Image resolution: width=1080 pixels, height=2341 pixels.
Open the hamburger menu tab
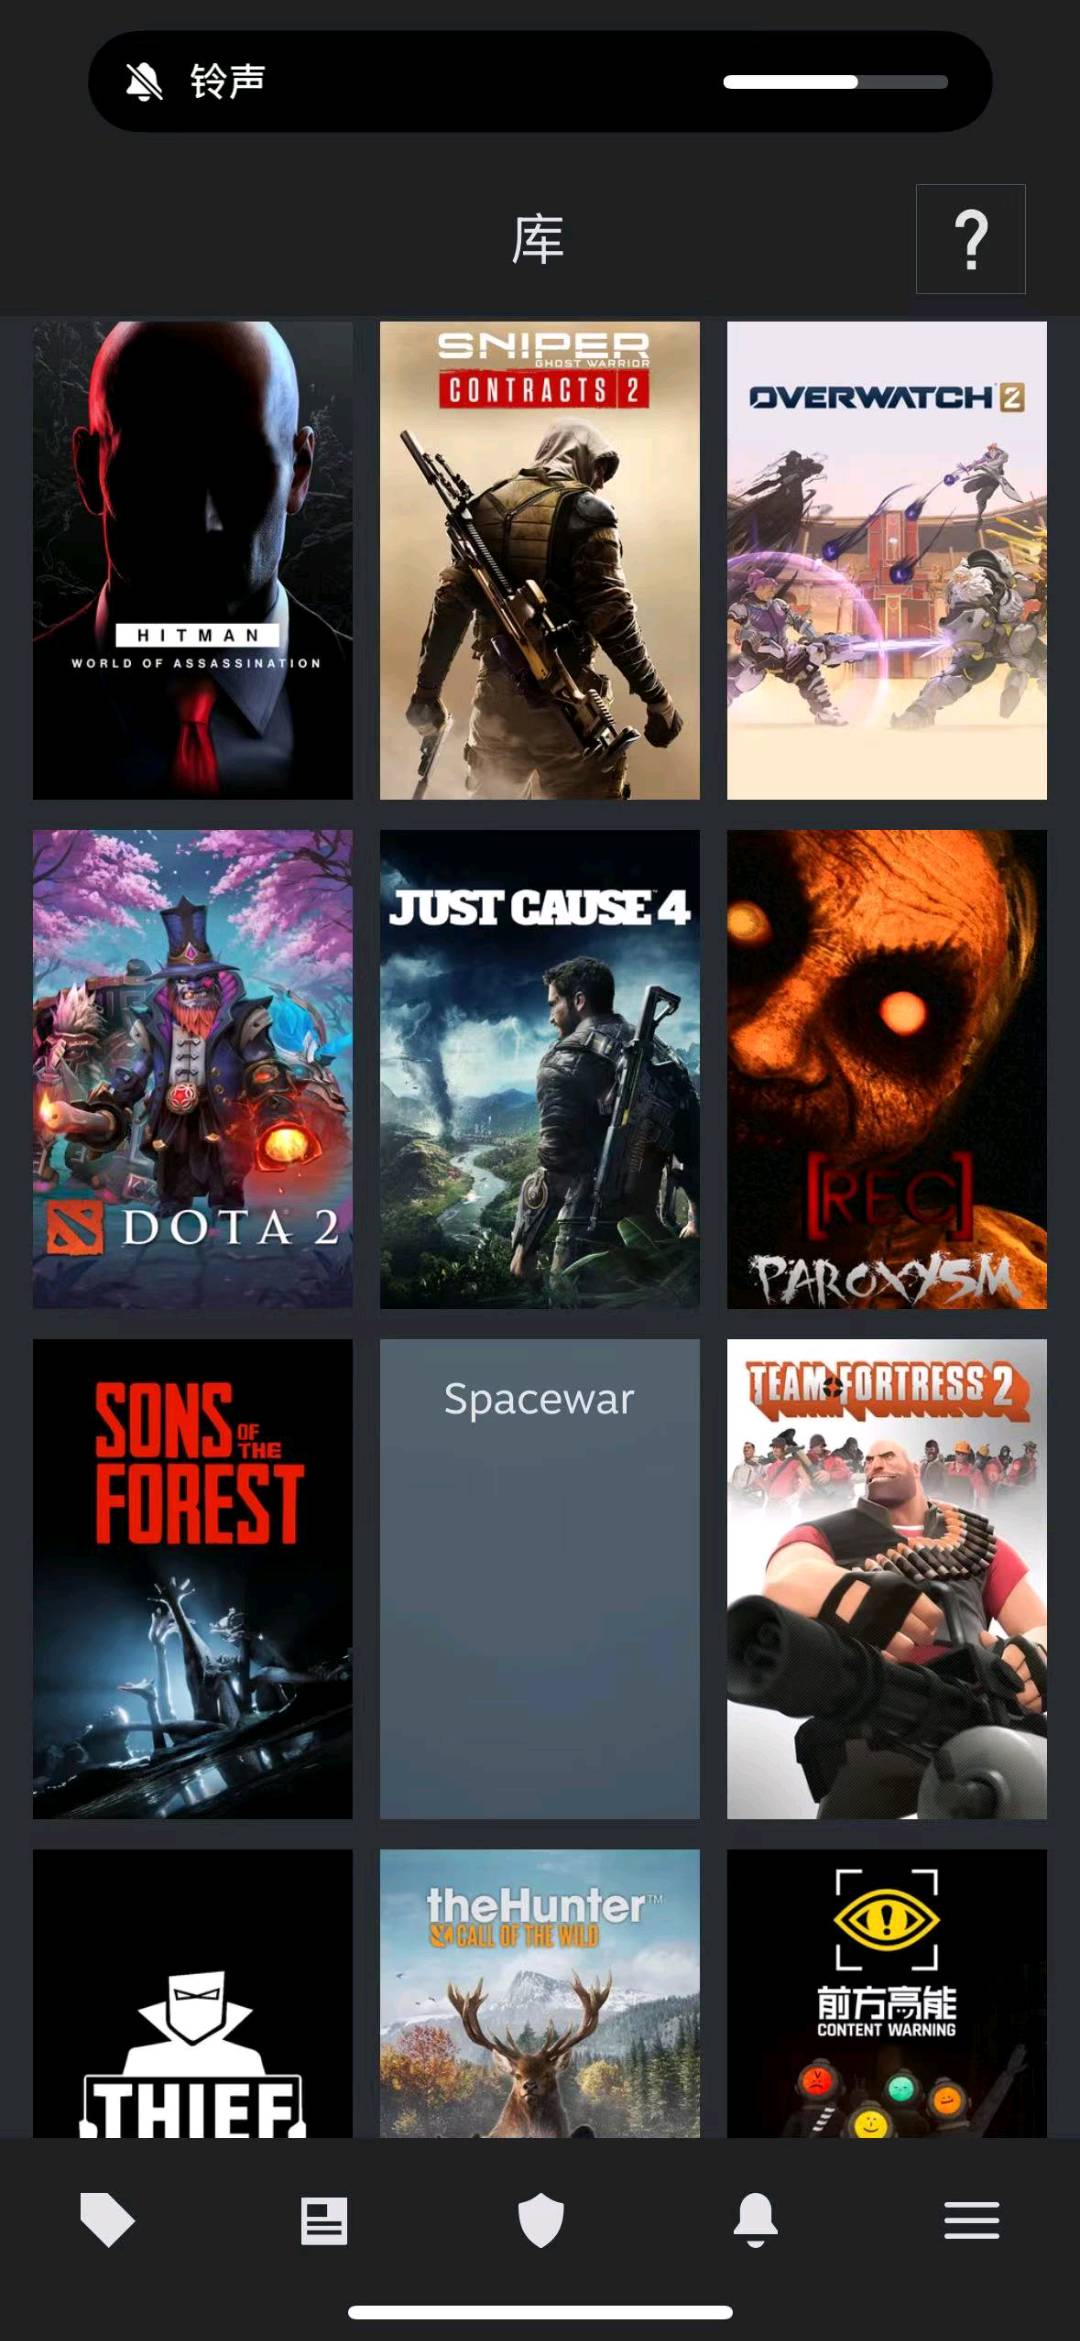pos(972,2220)
